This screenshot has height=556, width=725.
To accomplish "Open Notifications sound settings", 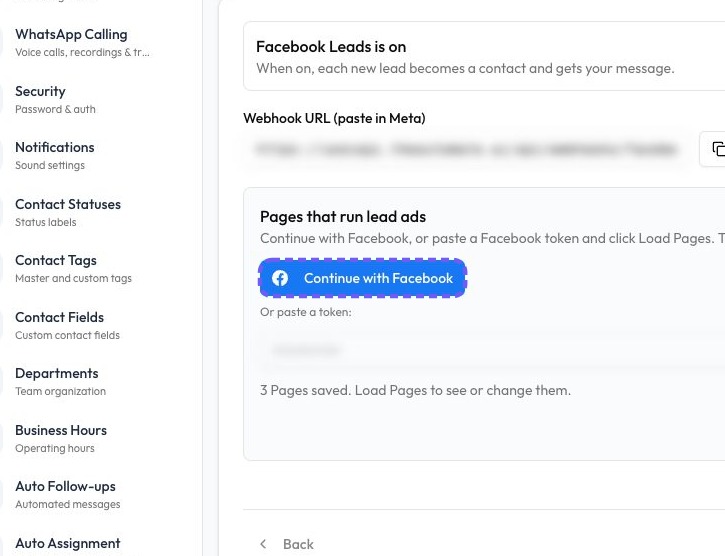I will tap(55, 155).
